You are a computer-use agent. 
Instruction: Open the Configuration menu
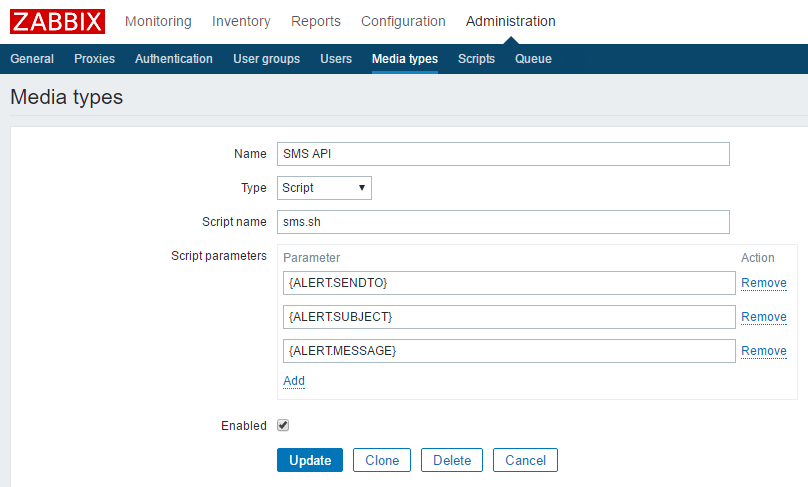[403, 21]
